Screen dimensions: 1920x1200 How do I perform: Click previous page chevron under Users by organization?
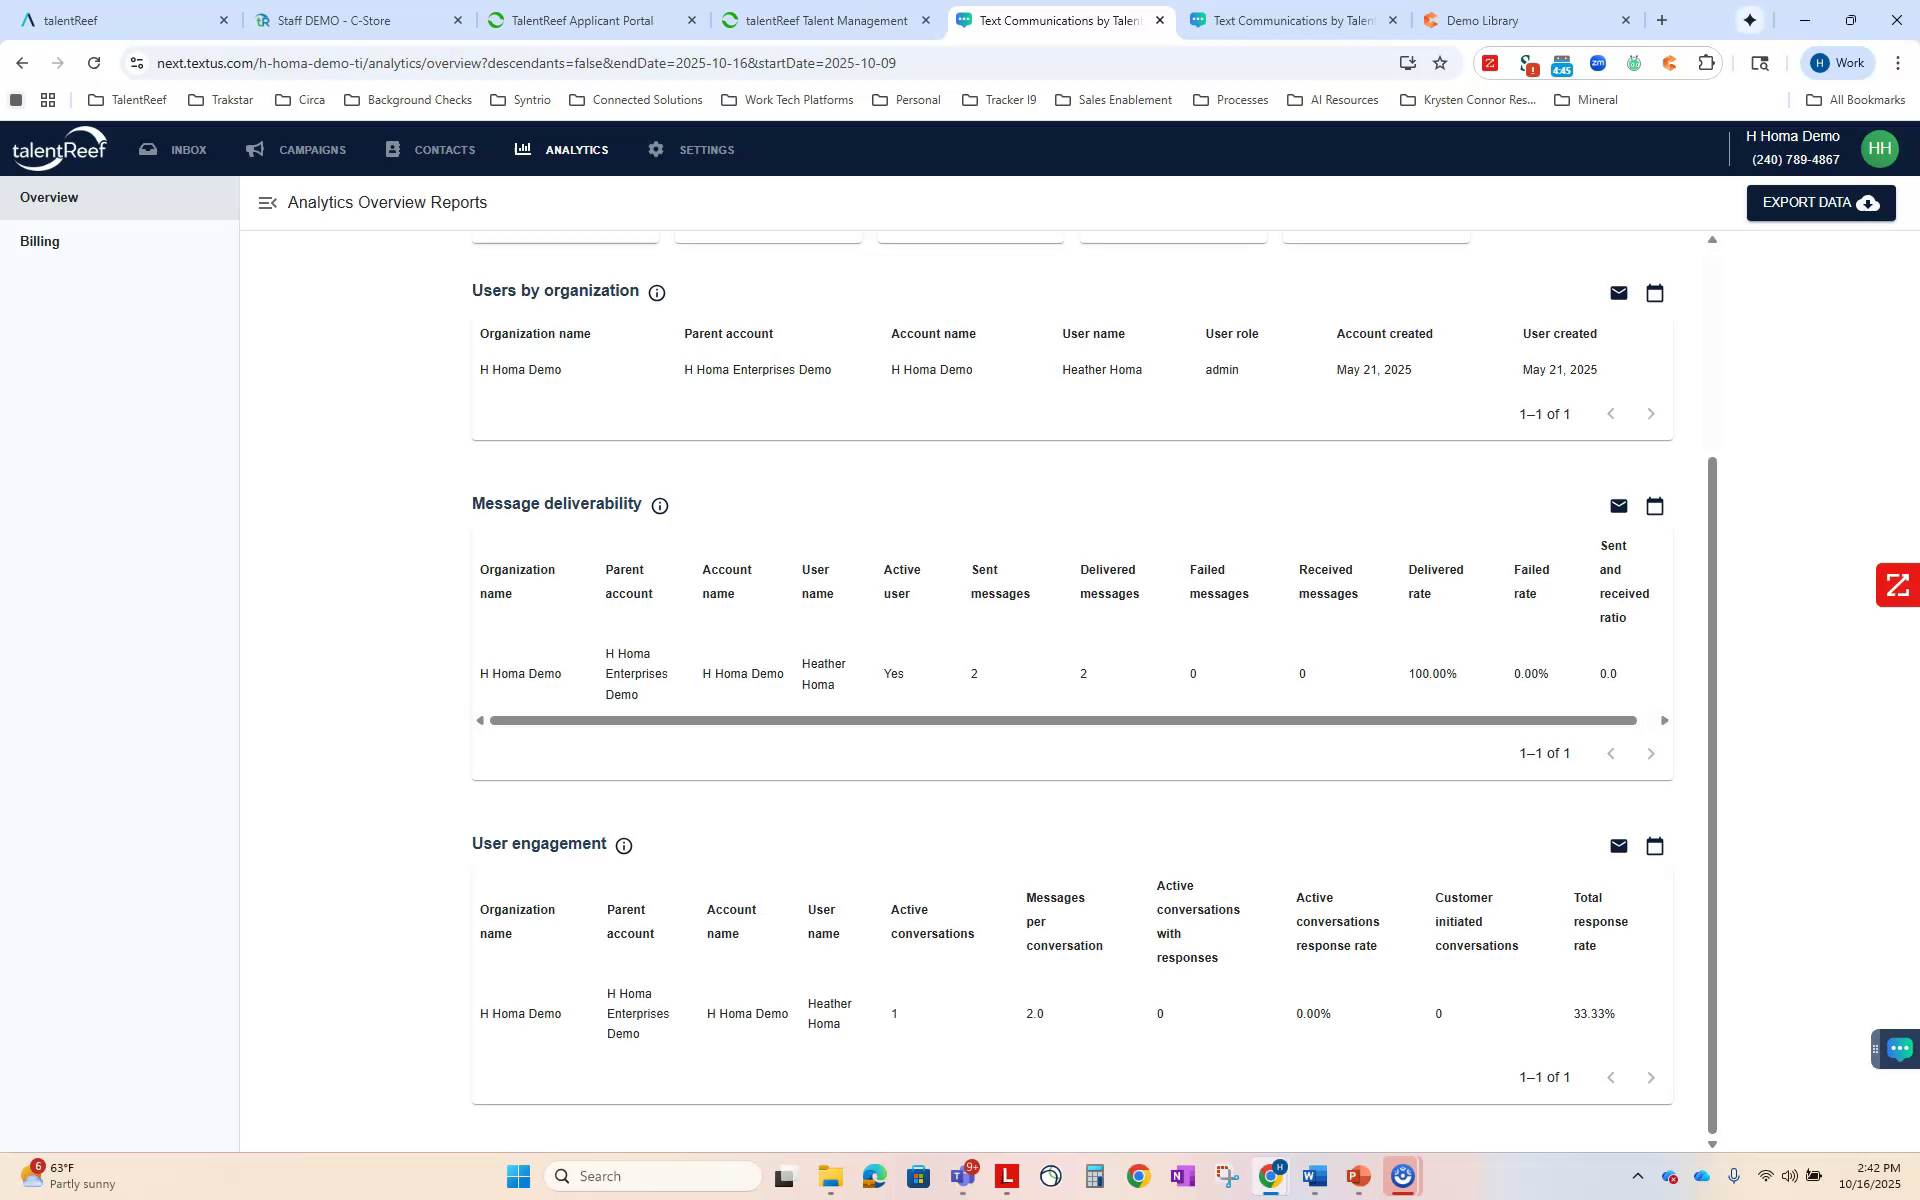click(x=1610, y=413)
